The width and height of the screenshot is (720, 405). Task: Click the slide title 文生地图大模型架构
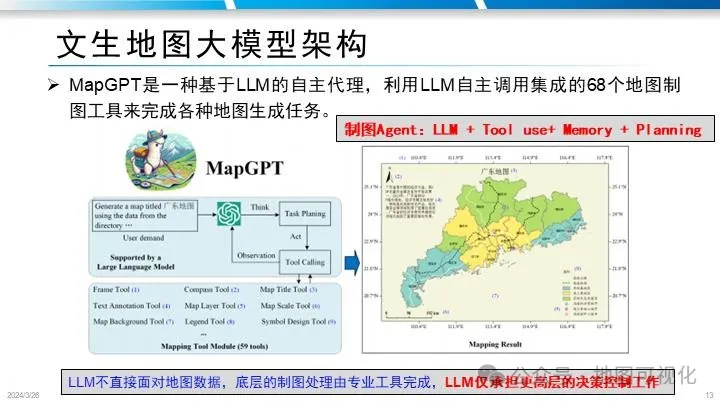(212, 45)
